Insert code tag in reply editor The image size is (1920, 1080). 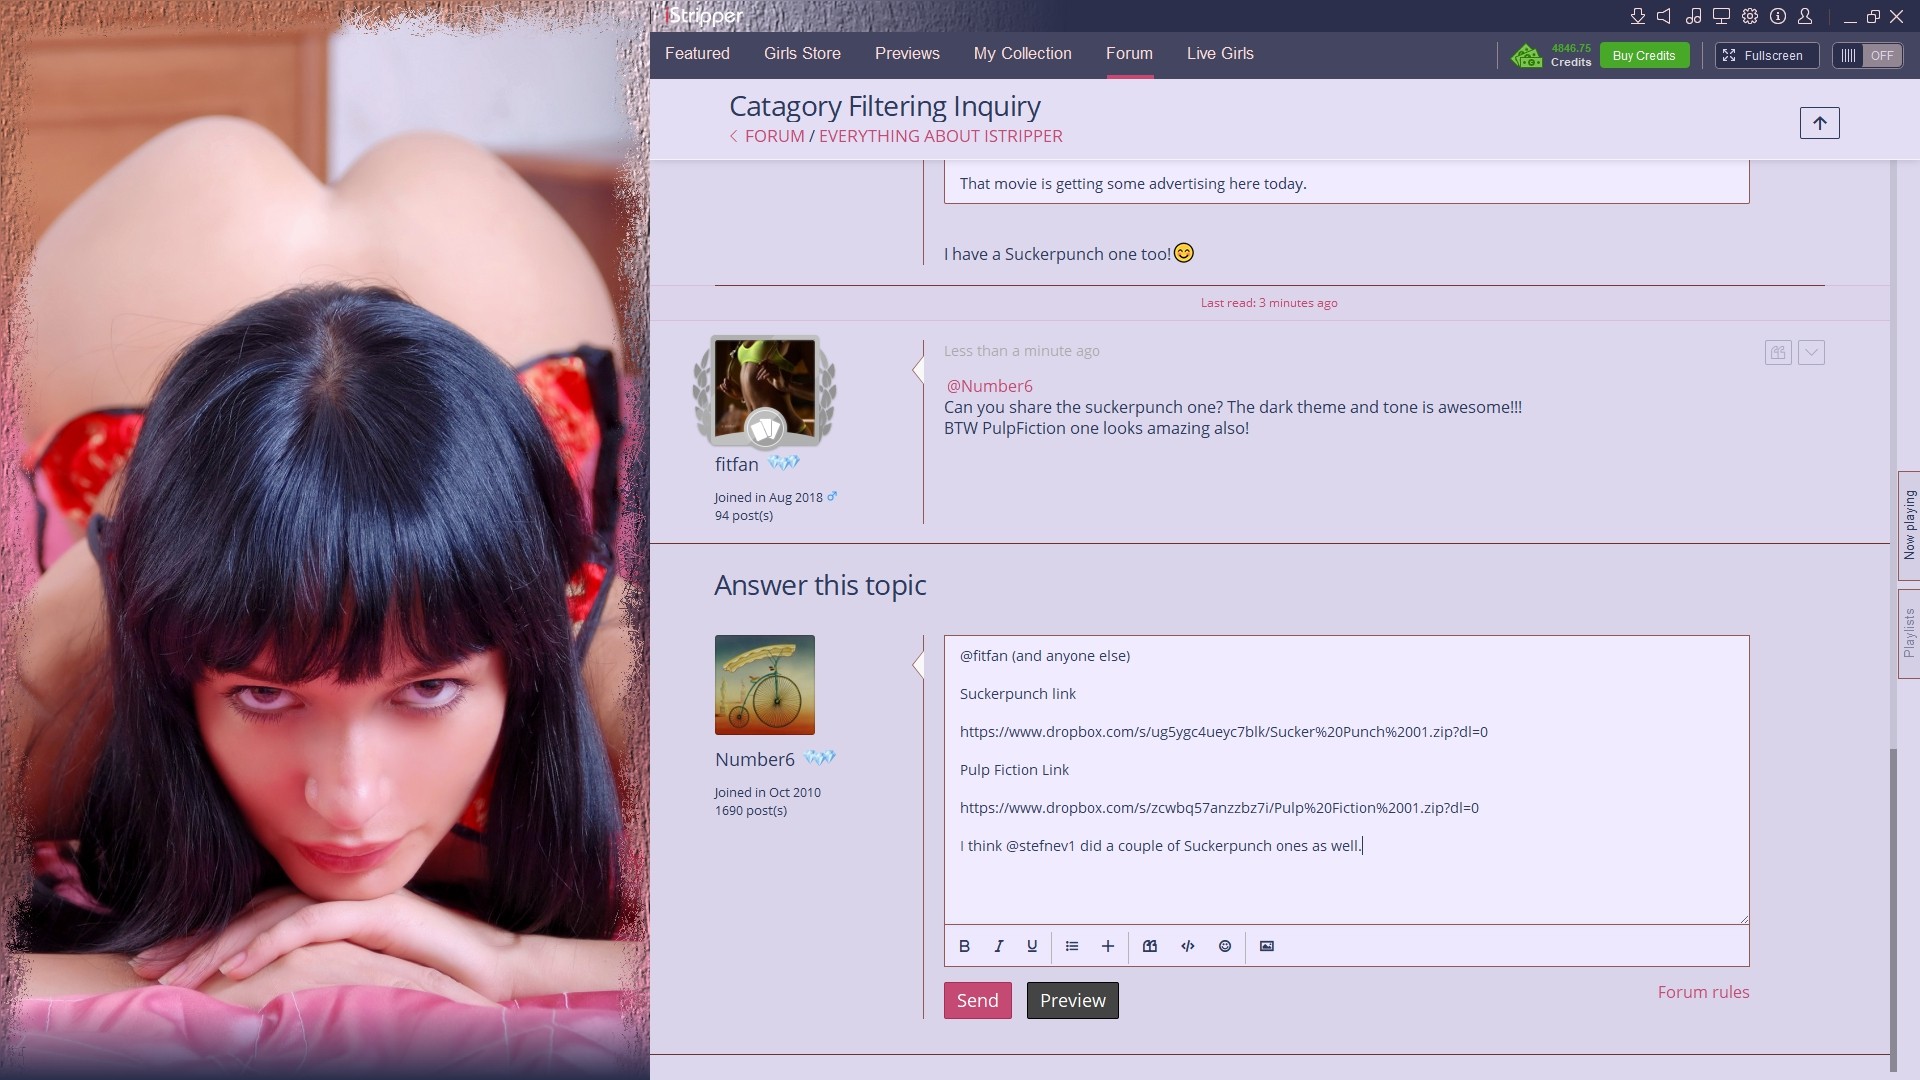tap(1188, 946)
